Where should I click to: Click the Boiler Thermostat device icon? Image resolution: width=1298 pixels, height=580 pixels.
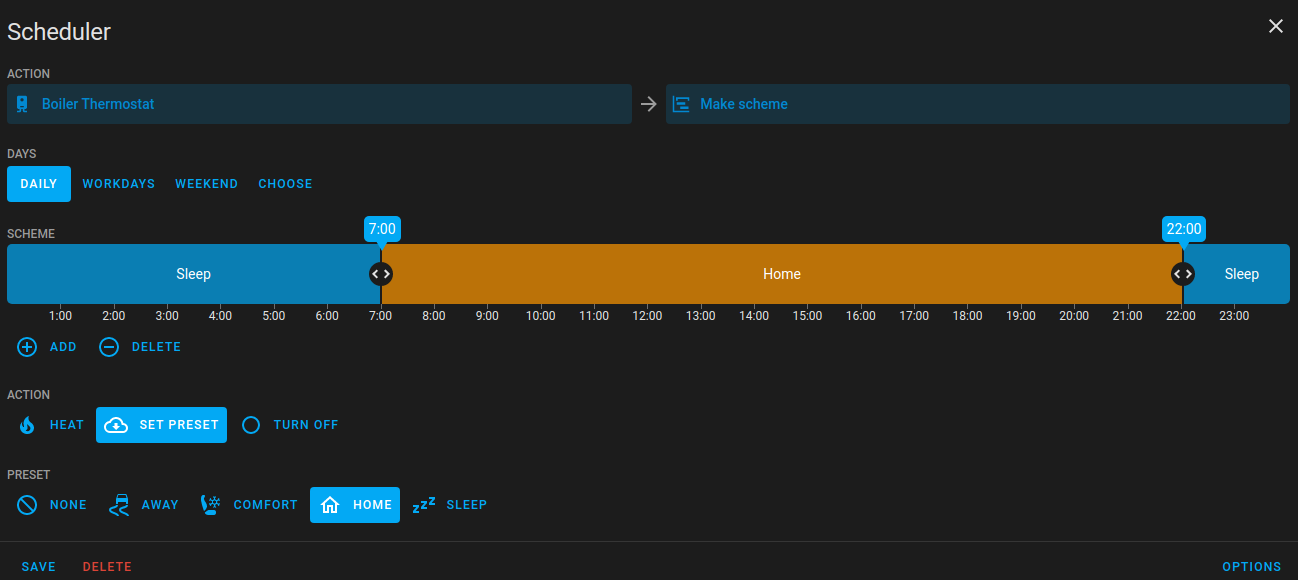pyautogui.click(x=22, y=104)
